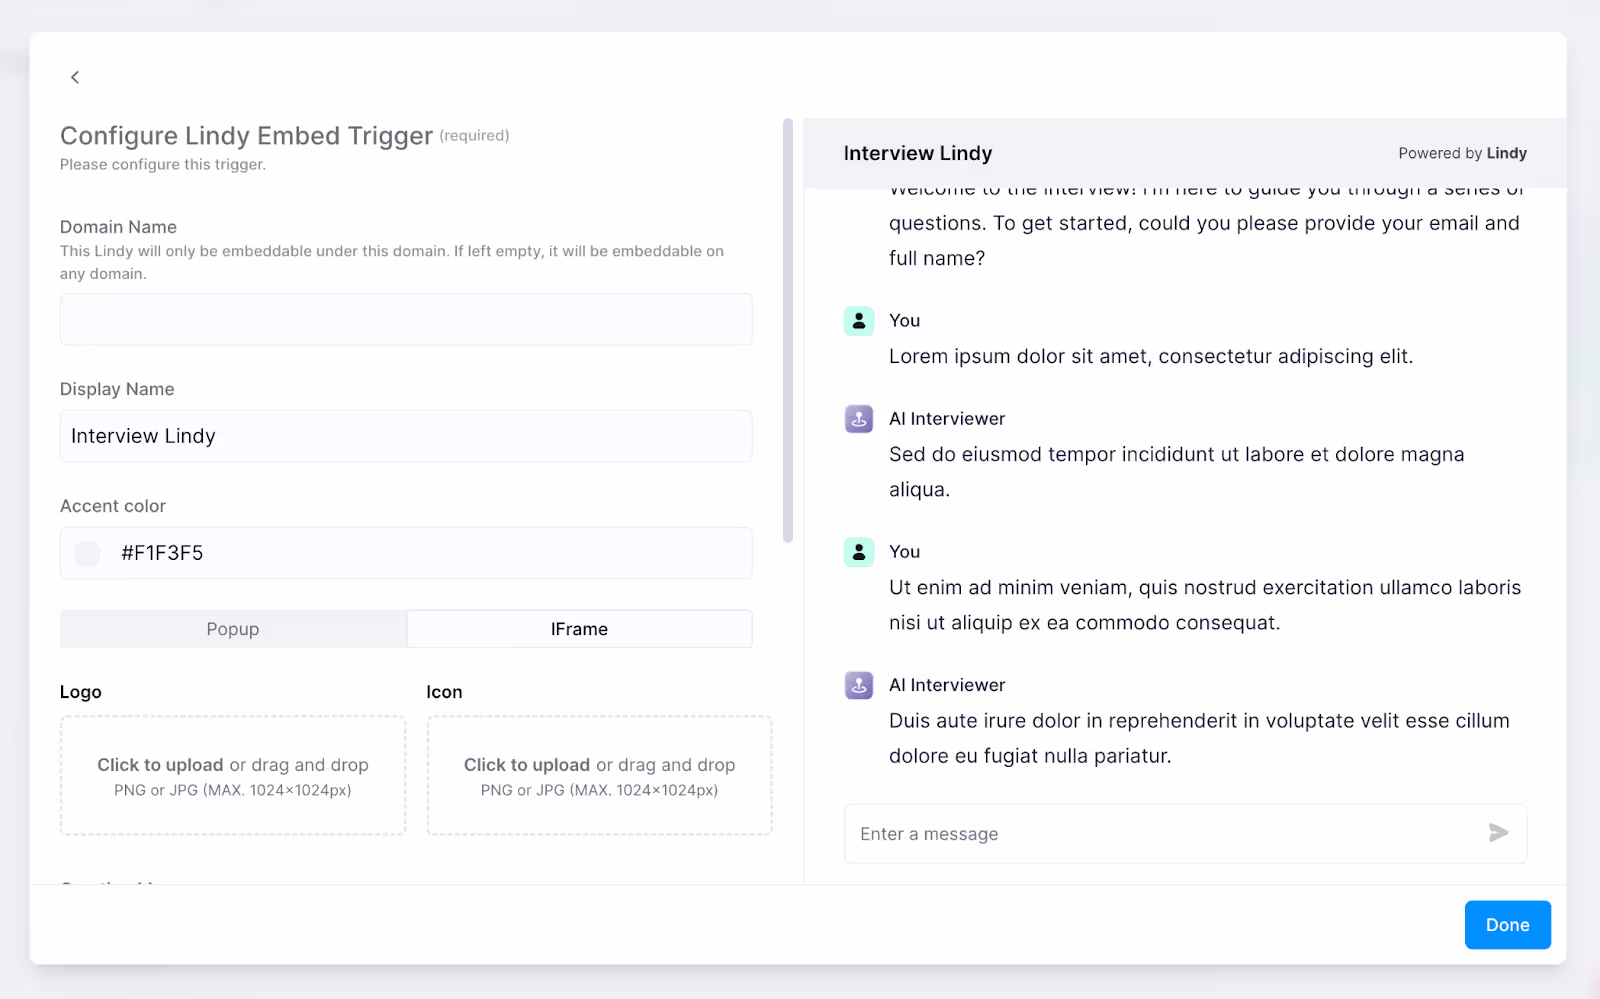This screenshot has width=1600, height=999.
Task: Click the configuration panel vertical scrollbar
Action: [788, 330]
